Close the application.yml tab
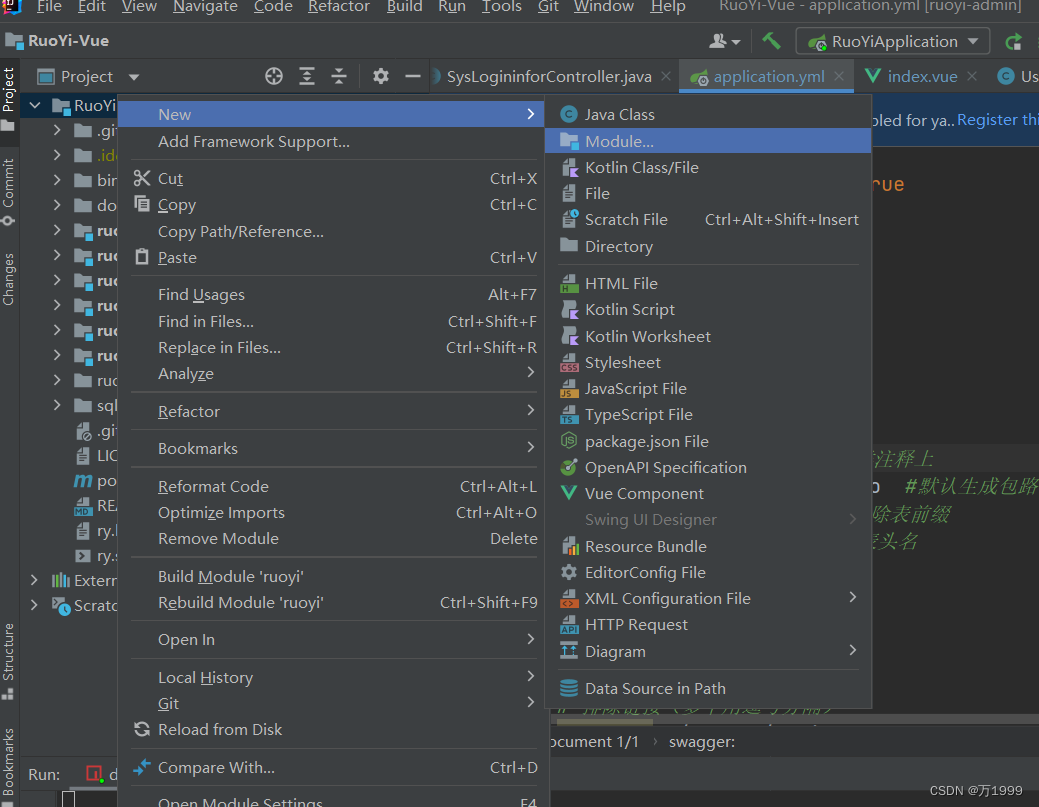 pos(839,76)
